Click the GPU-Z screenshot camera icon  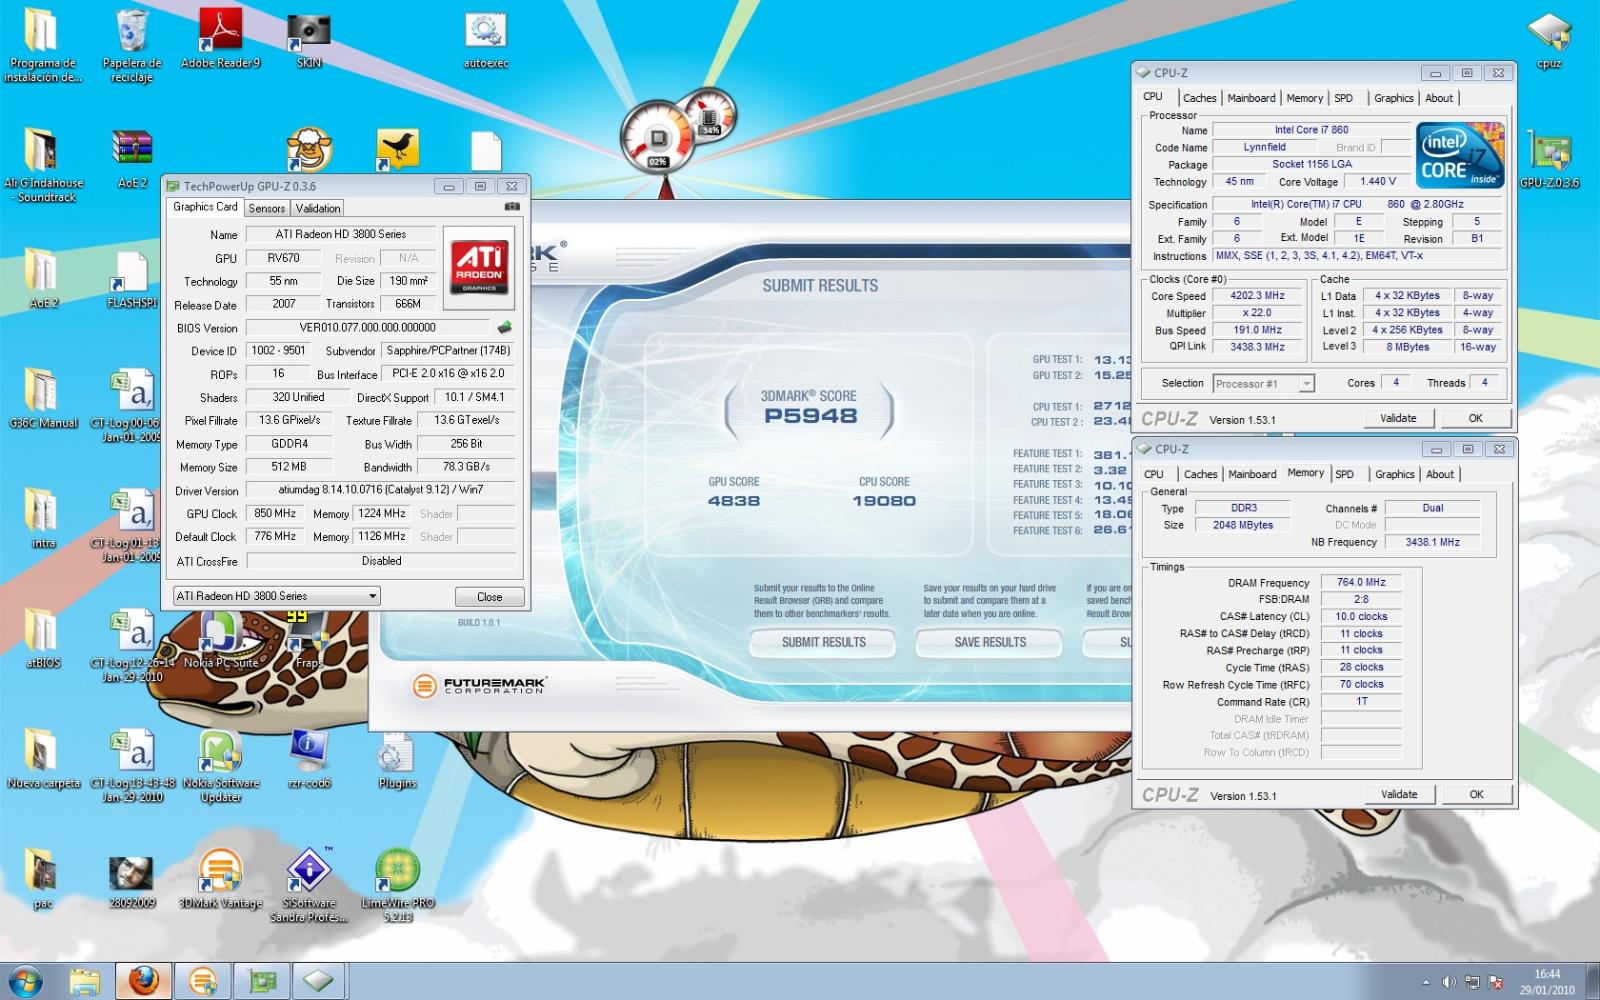[512, 207]
